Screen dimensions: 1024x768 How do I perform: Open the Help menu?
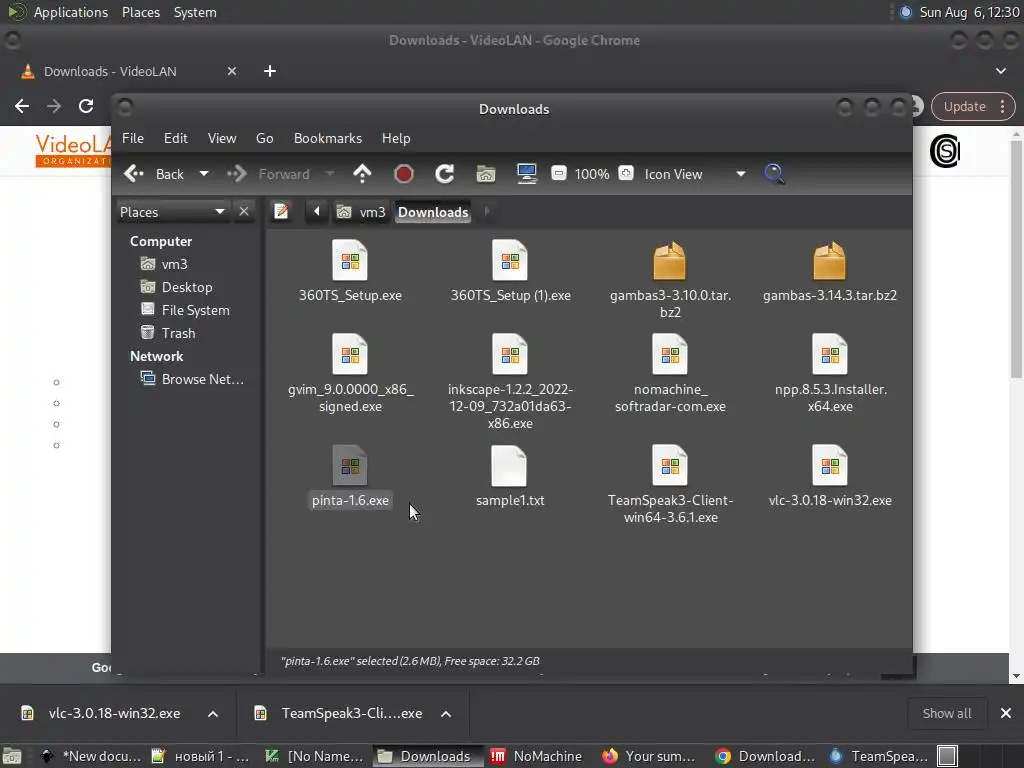[x=396, y=138]
